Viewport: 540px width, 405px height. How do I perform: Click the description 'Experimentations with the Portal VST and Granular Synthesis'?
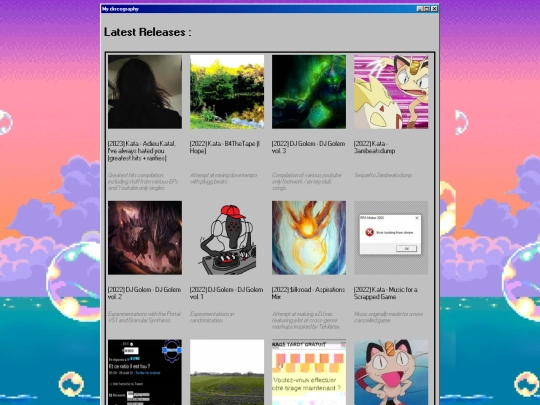point(144,317)
